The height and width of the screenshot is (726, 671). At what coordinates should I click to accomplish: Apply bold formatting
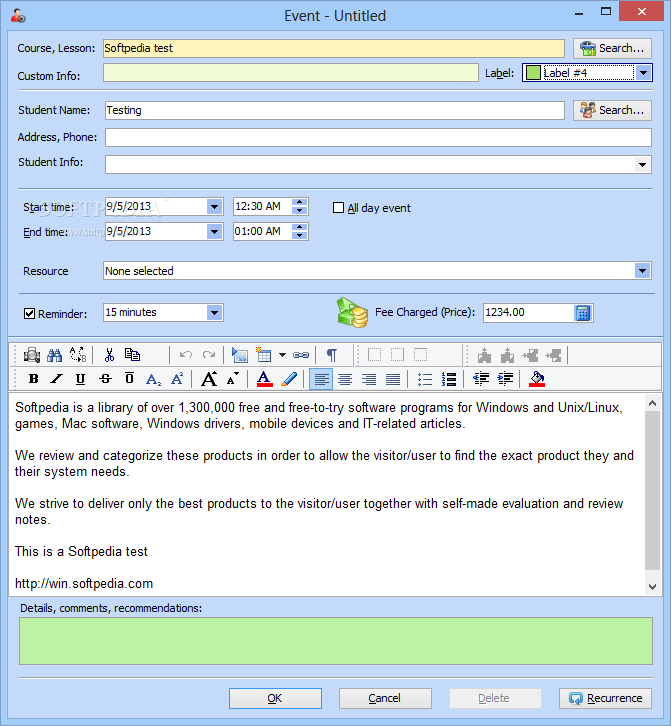pos(33,379)
